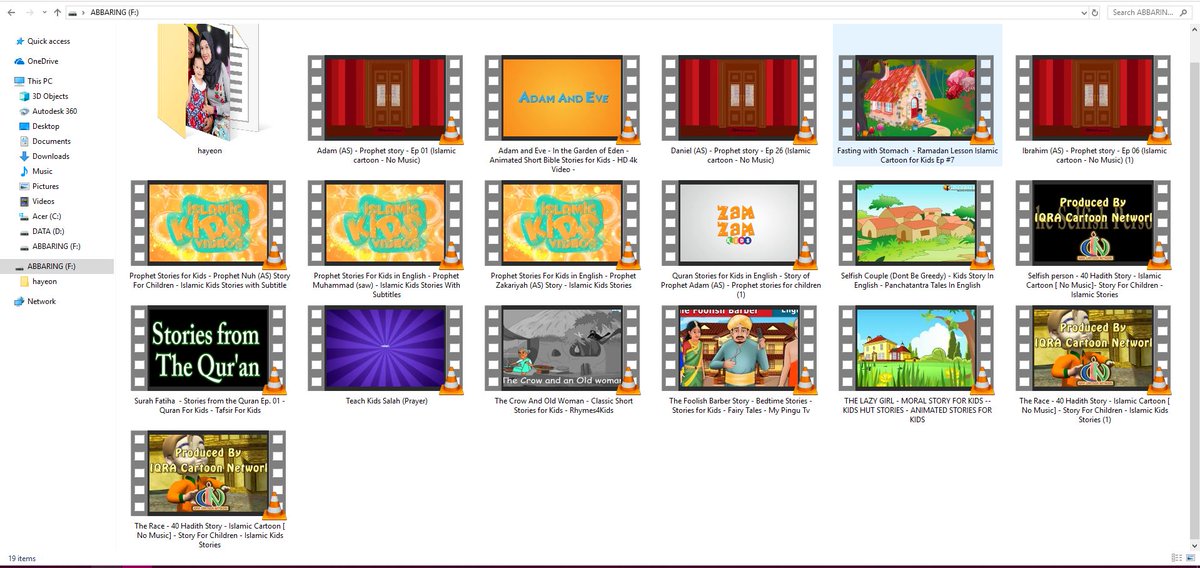The height and width of the screenshot is (568, 1200).
Task: Select the hayeon folder thumbnail
Action: [209, 83]
